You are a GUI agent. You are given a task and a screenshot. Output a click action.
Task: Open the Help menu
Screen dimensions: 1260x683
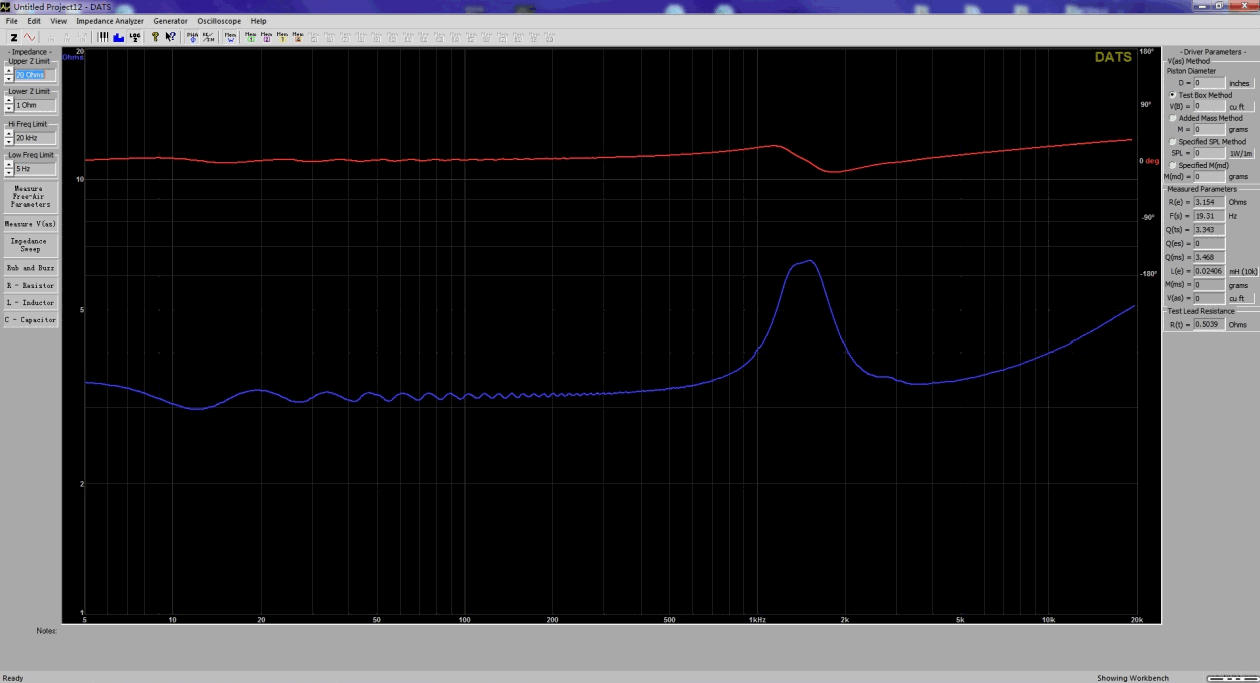tap(258, 21)
